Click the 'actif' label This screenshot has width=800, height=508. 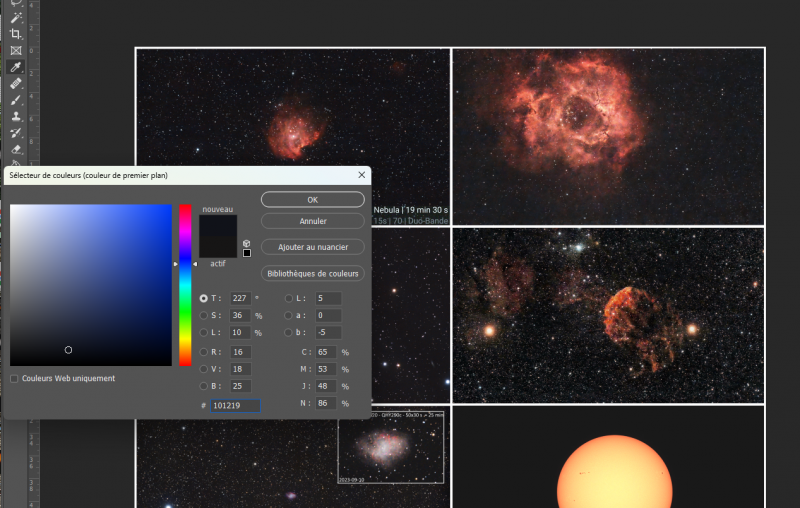(218, 264)
